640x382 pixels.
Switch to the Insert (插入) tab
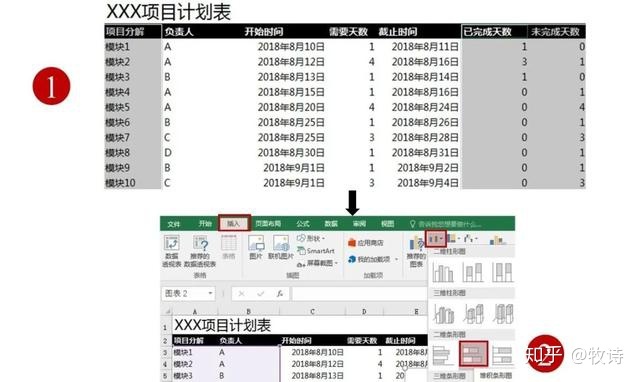tap(234, 224)
